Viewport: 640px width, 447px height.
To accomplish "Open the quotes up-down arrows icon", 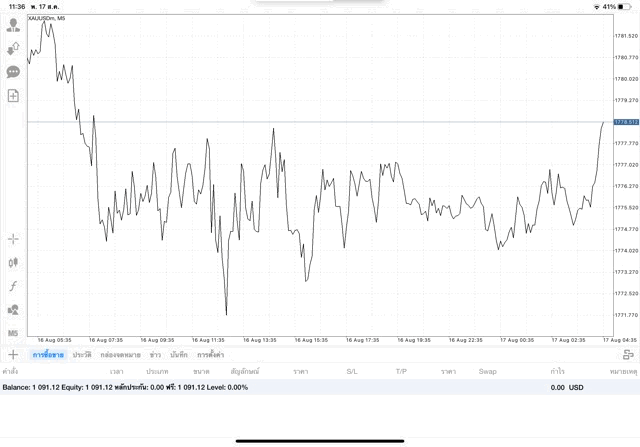I will (13, 49).
